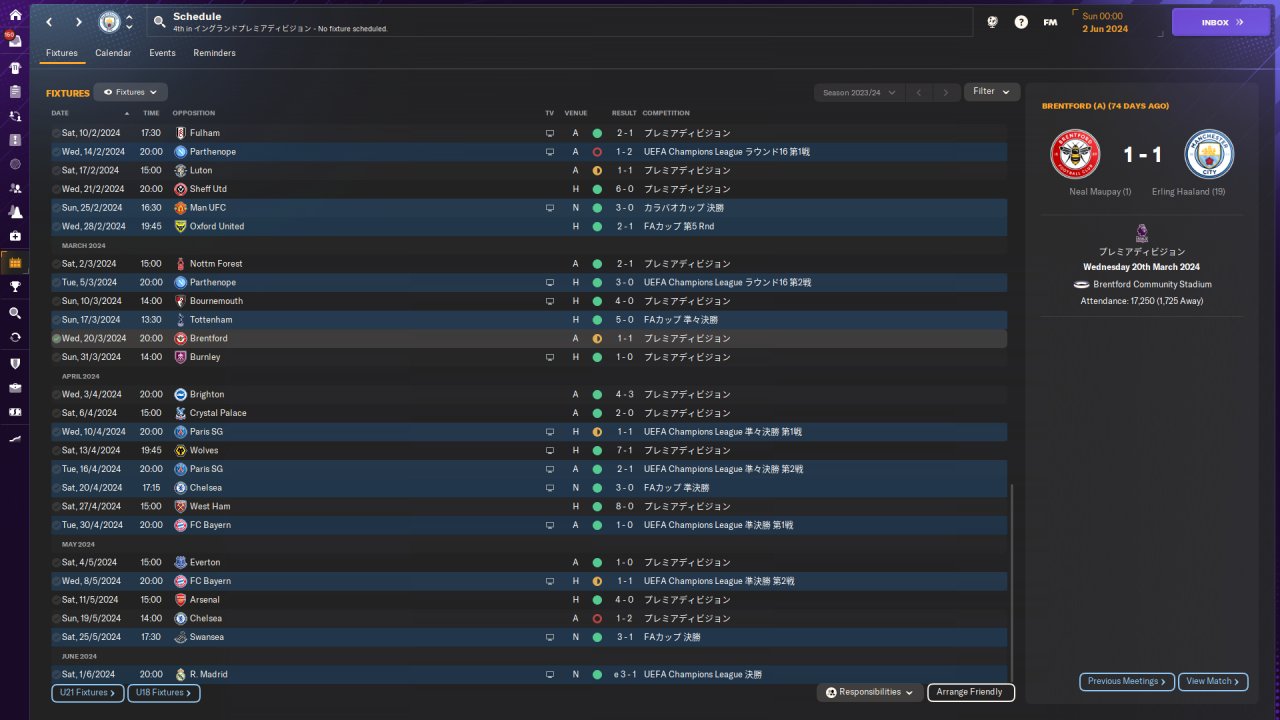This screenshot has width=1280, height=720.
Task: Click the Manchester City club badge in header
Action: point(108,22)
